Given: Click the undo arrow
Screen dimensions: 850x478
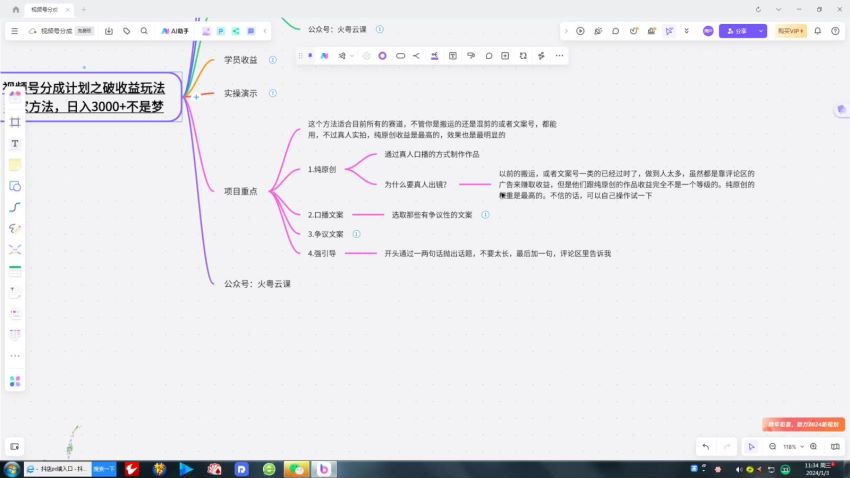Looking at the screenshot, I should [x=706, y=446].
